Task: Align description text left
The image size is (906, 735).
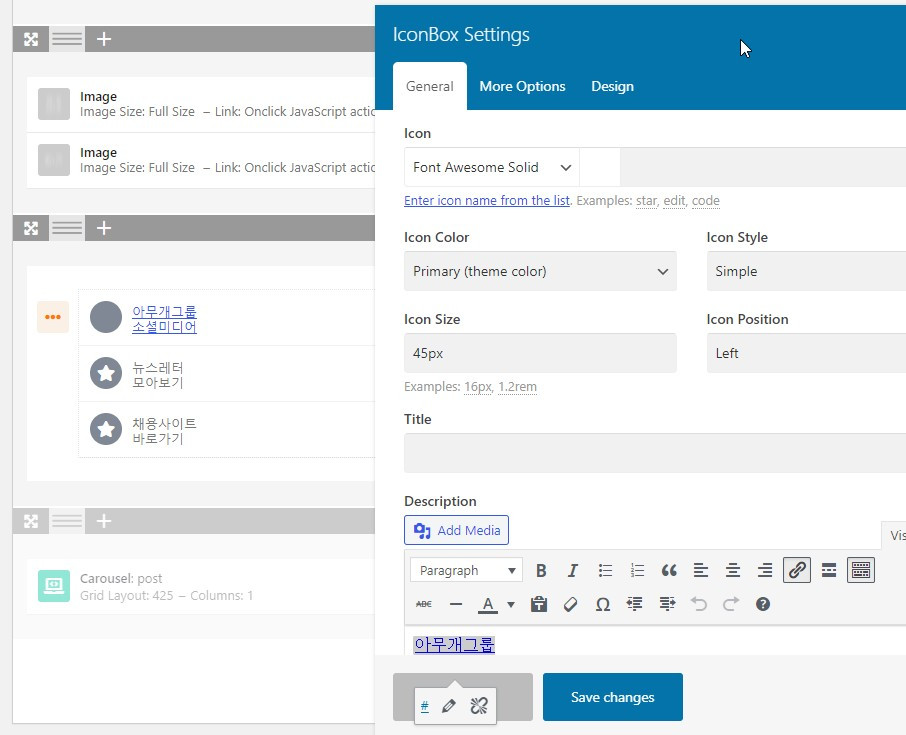Action: click(x=701, y=570)
